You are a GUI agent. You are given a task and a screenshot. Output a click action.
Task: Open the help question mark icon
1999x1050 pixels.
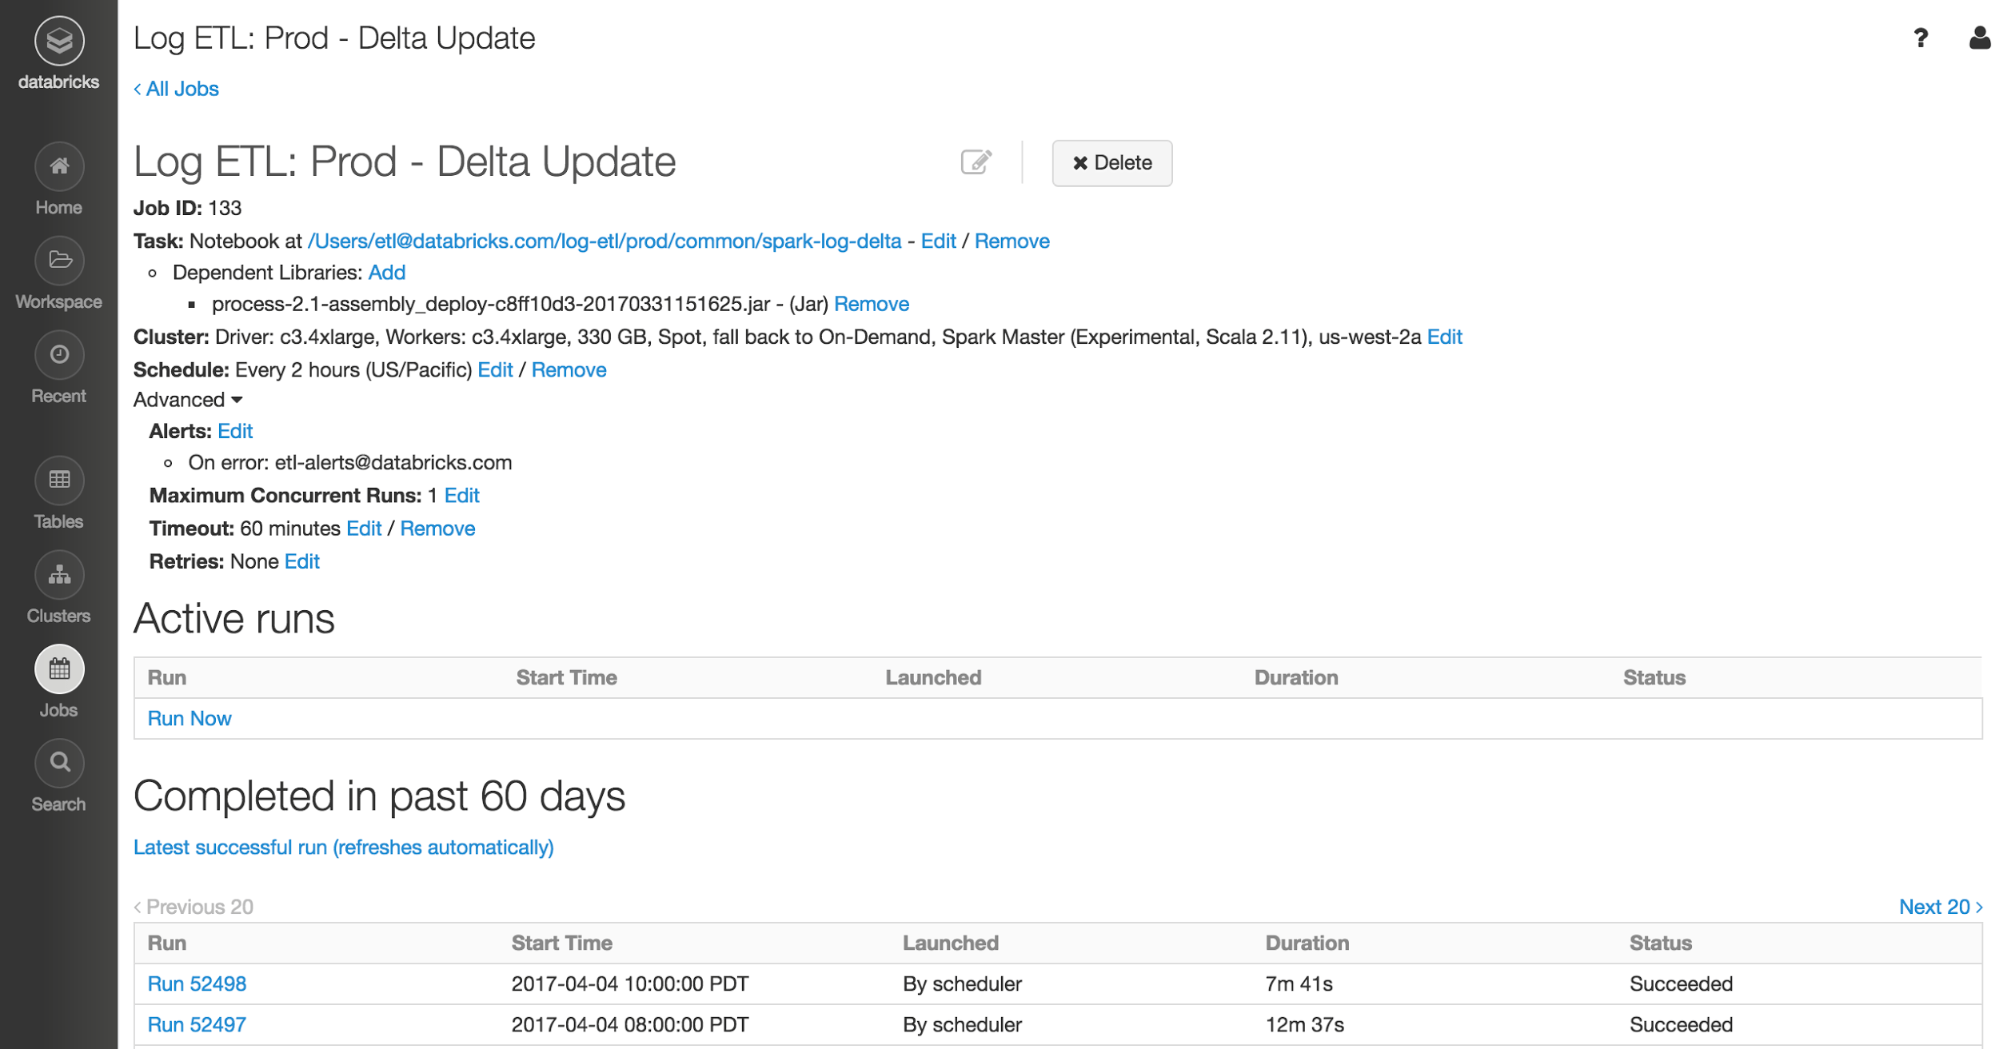[x=1920, y=38]
